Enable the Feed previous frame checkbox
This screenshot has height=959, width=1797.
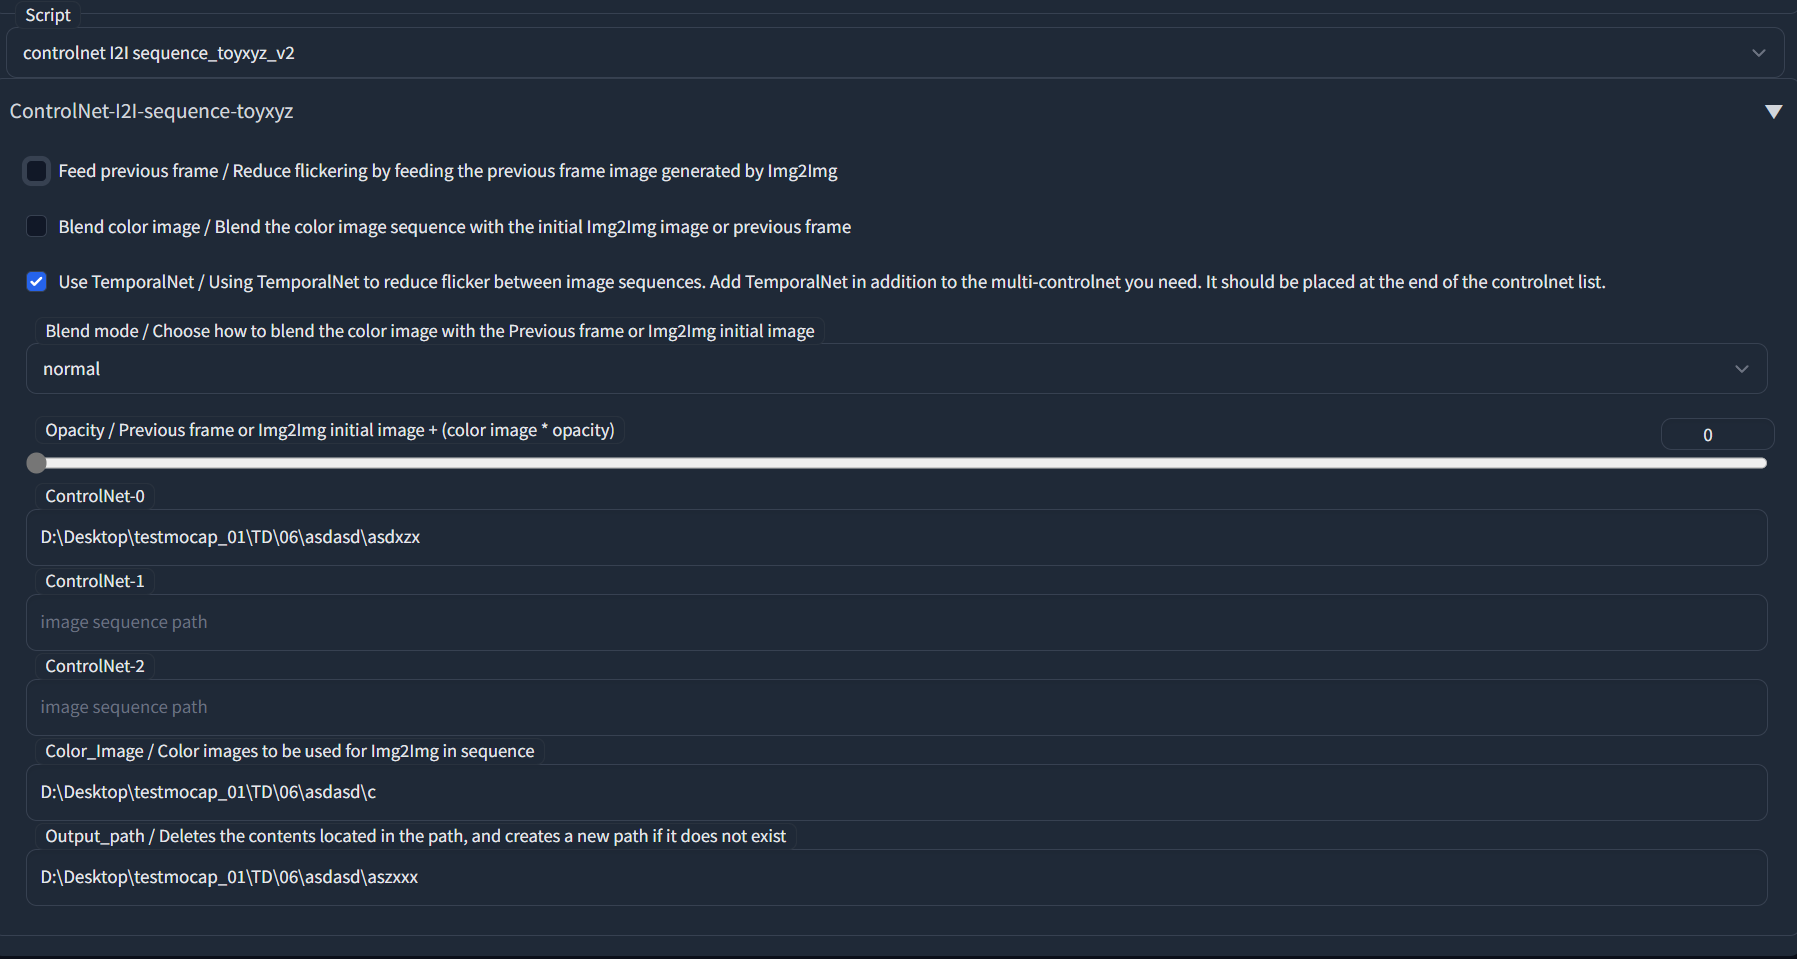tap(37, 171)
